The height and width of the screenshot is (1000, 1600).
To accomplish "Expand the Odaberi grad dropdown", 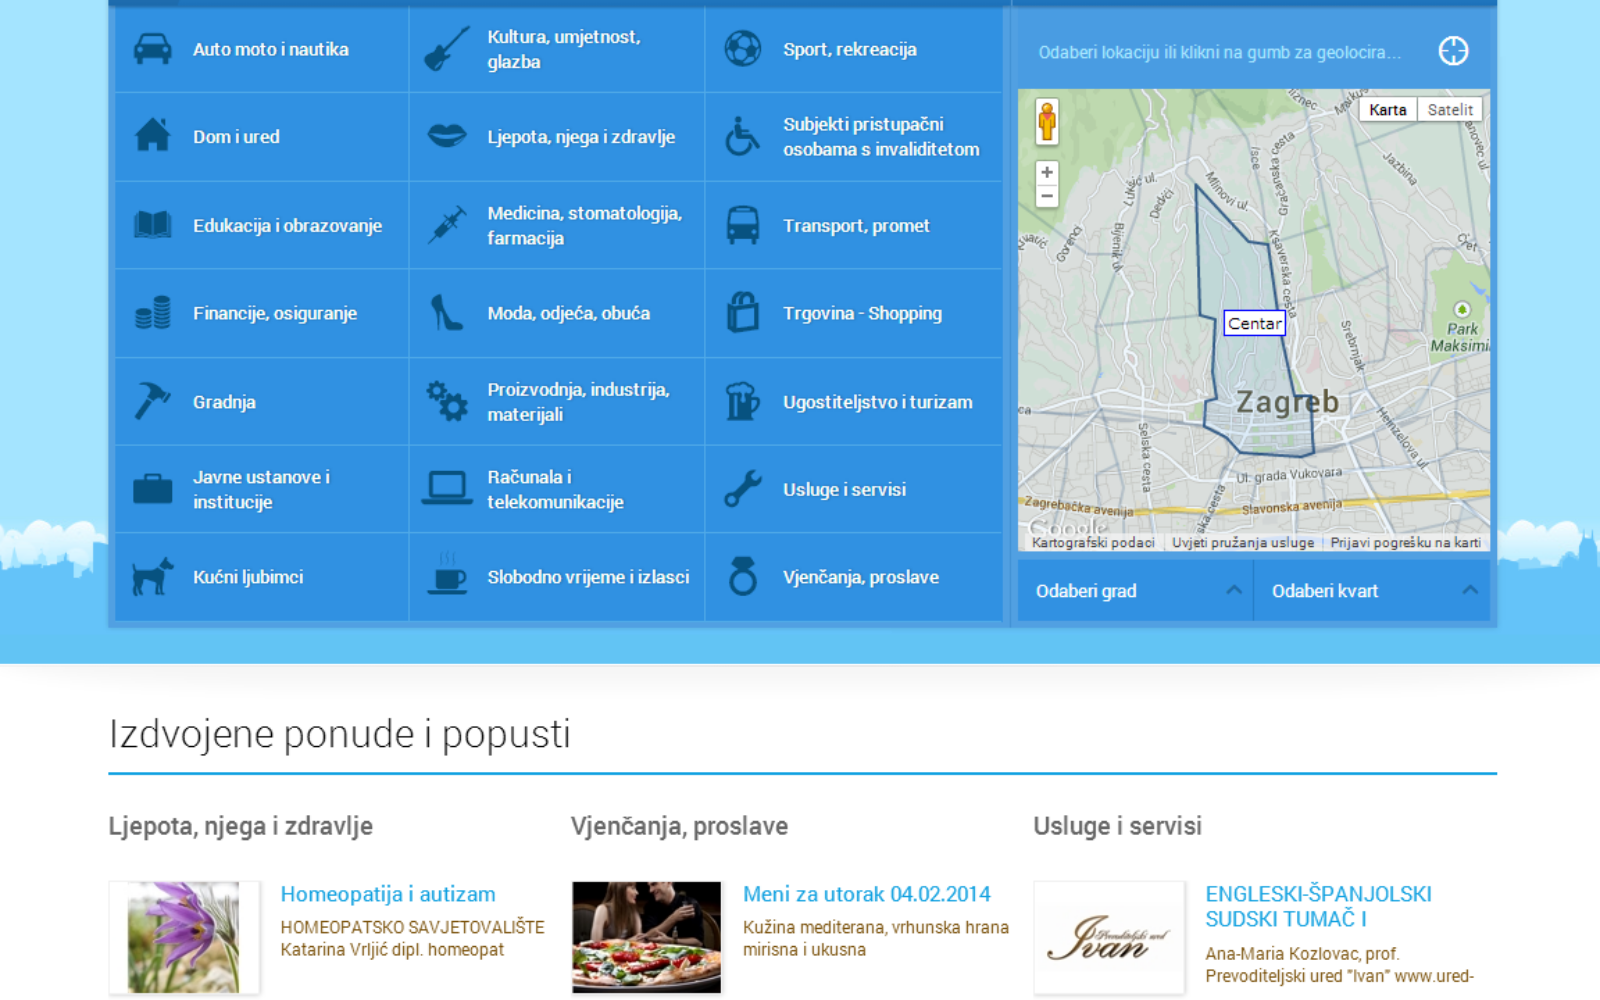I will pyautogui.click(x=1135, y=591).
